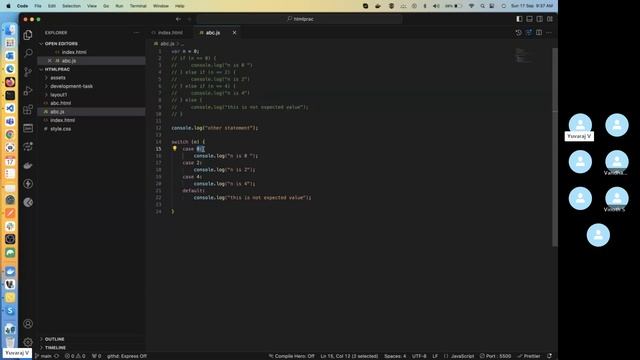Open the Source Control view

(x=28, y=72)
